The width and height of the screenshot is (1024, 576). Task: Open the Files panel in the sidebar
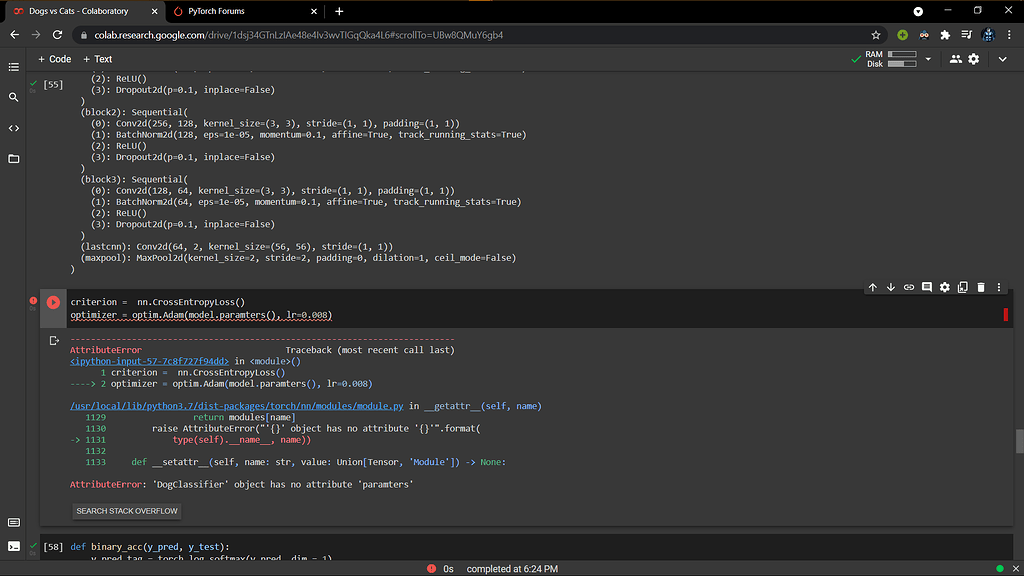coord(12,158)
